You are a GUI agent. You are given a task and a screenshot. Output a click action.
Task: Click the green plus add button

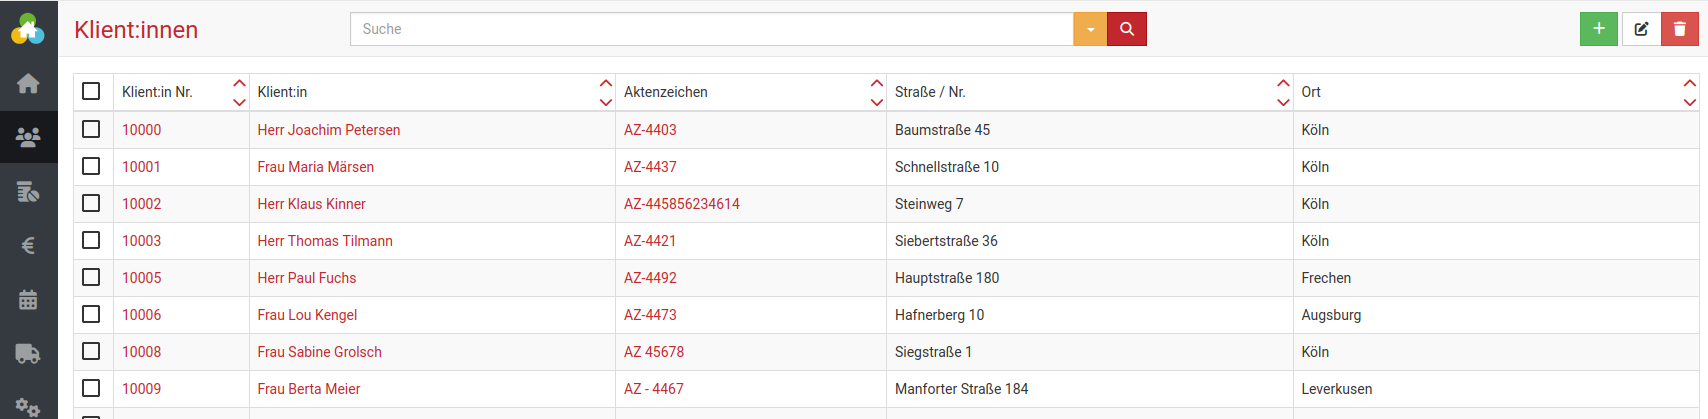coord(1598,29)
